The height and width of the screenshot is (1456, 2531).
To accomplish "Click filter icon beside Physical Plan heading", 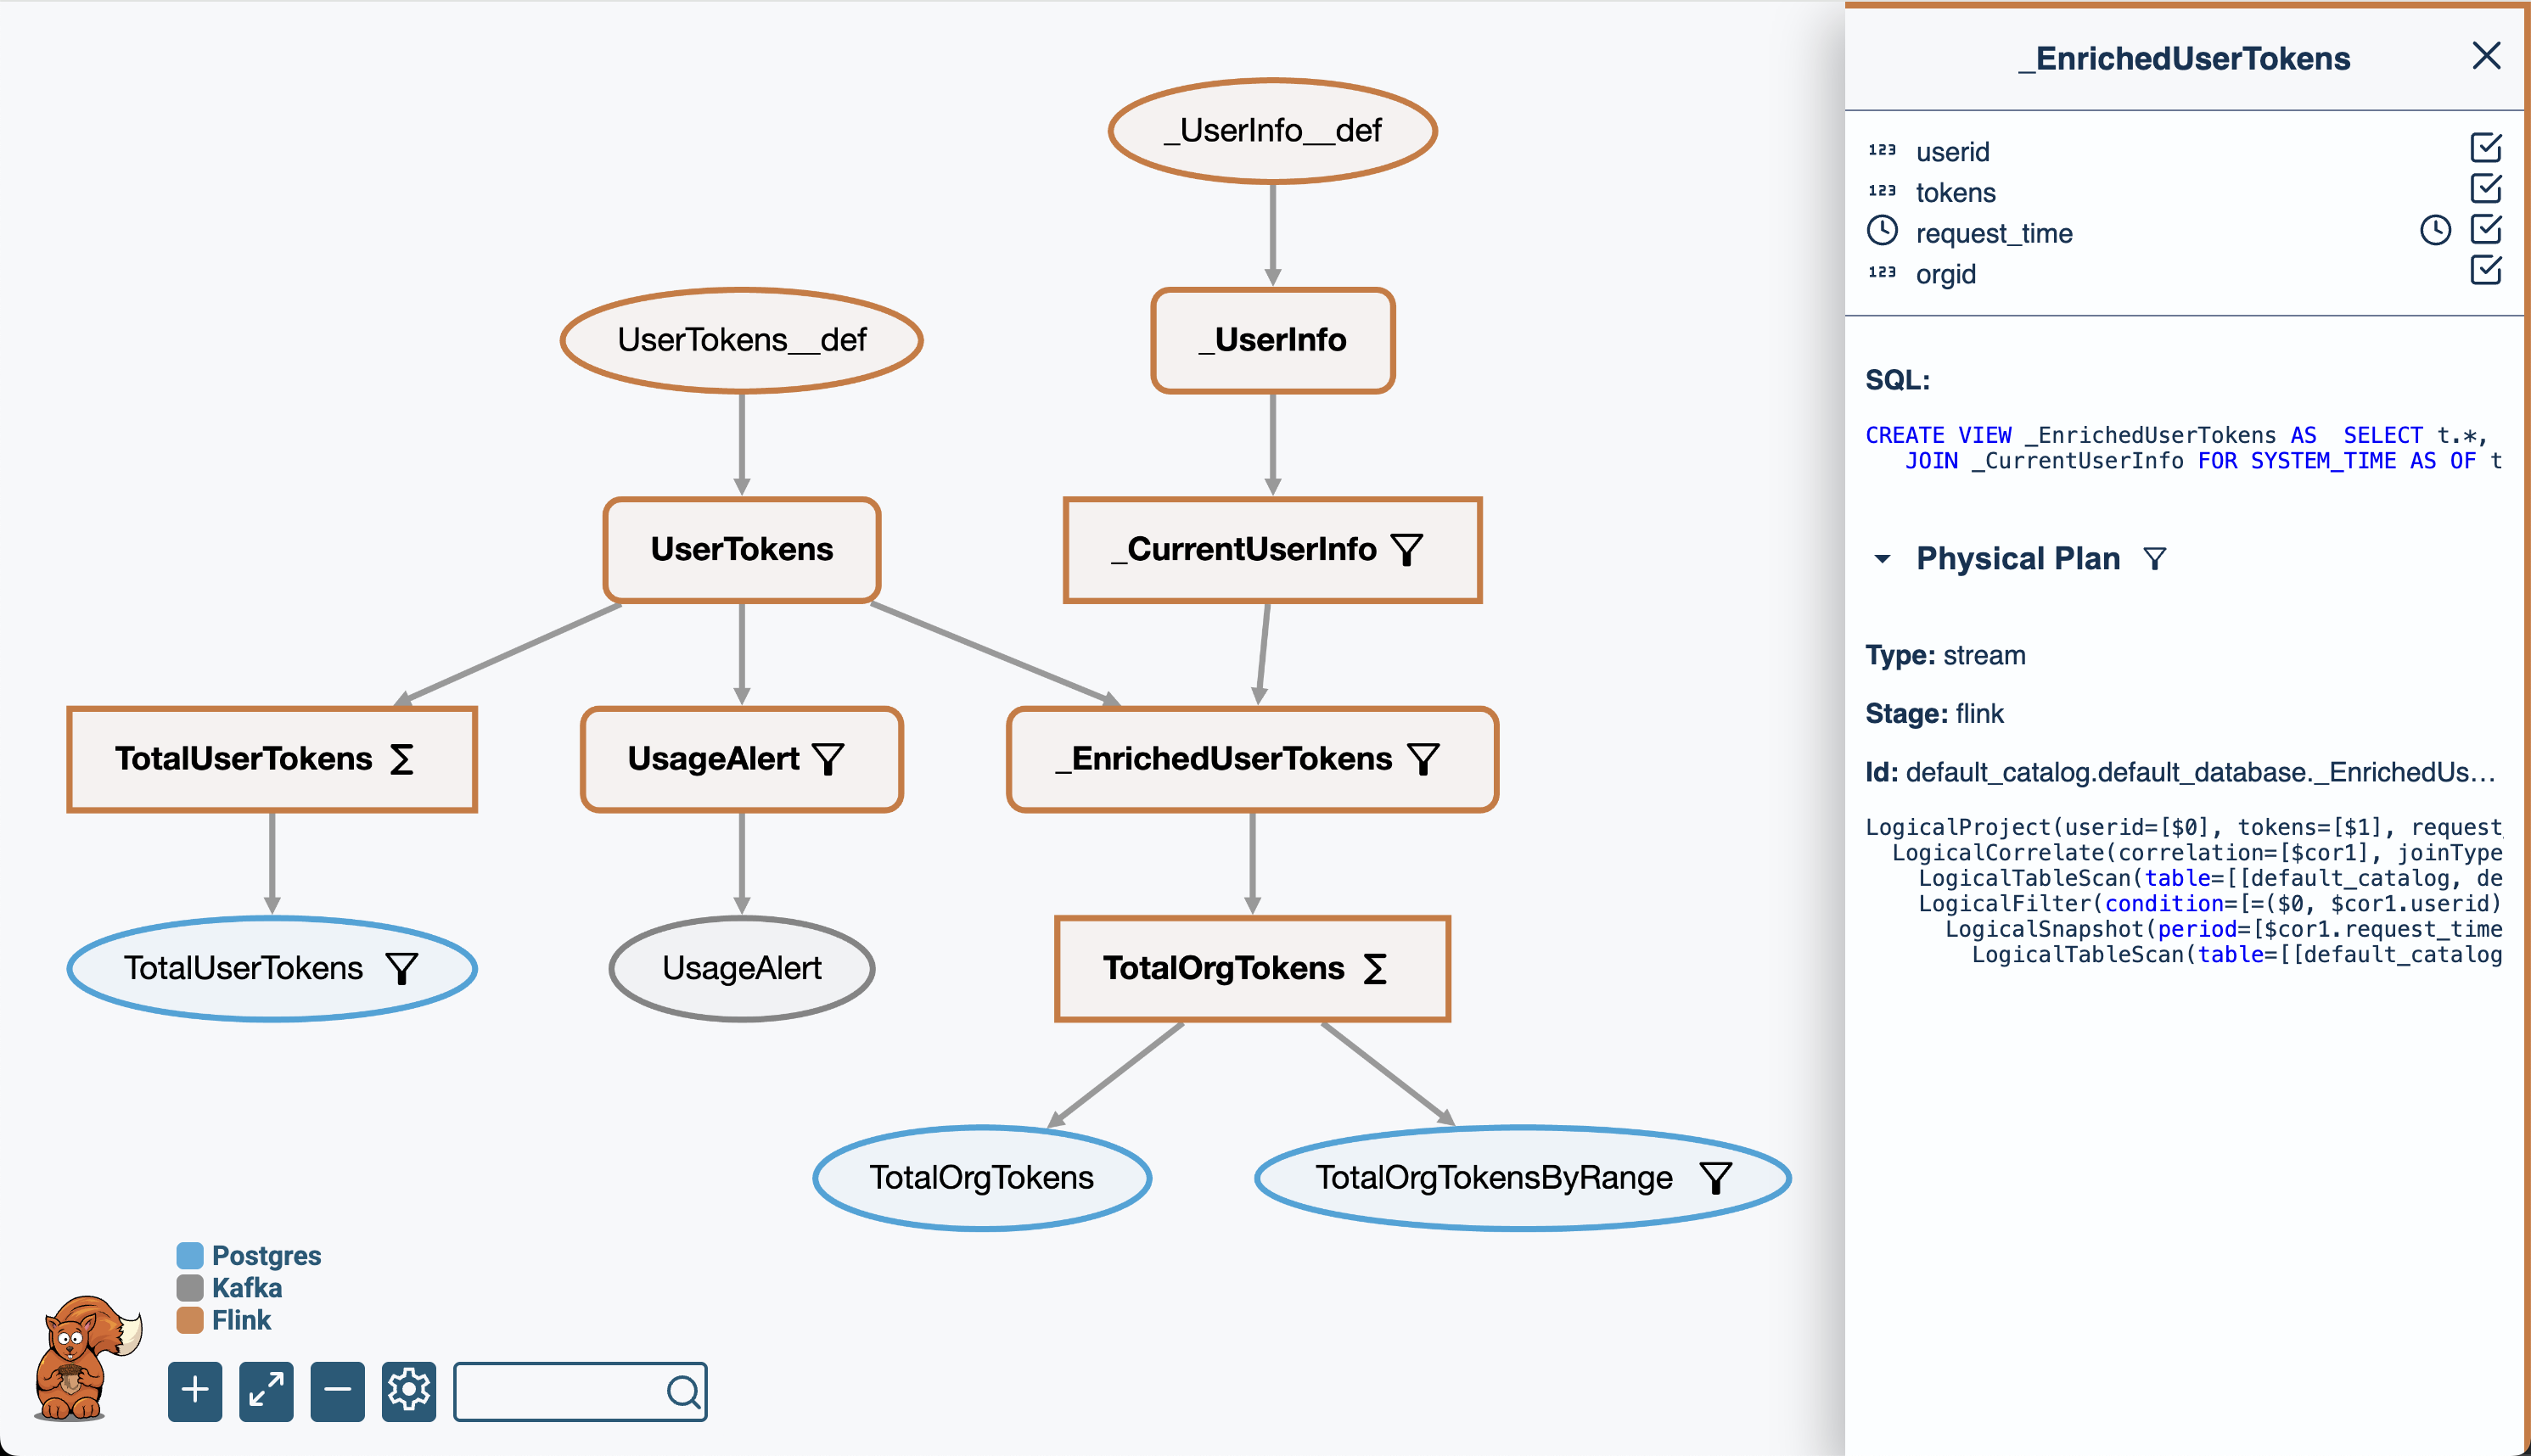I will click(2155, 559).
